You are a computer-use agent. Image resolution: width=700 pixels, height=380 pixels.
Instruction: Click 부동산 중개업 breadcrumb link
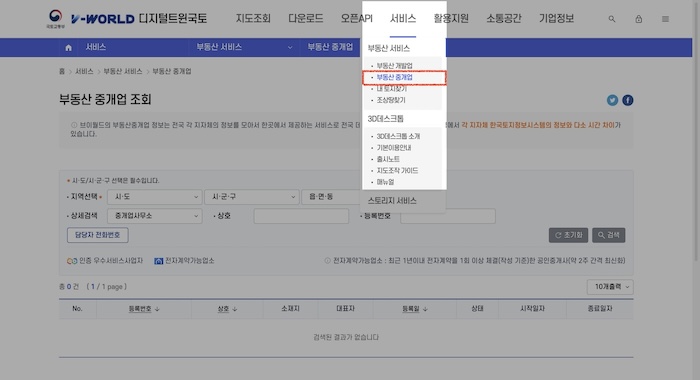[x=172, y=71]
